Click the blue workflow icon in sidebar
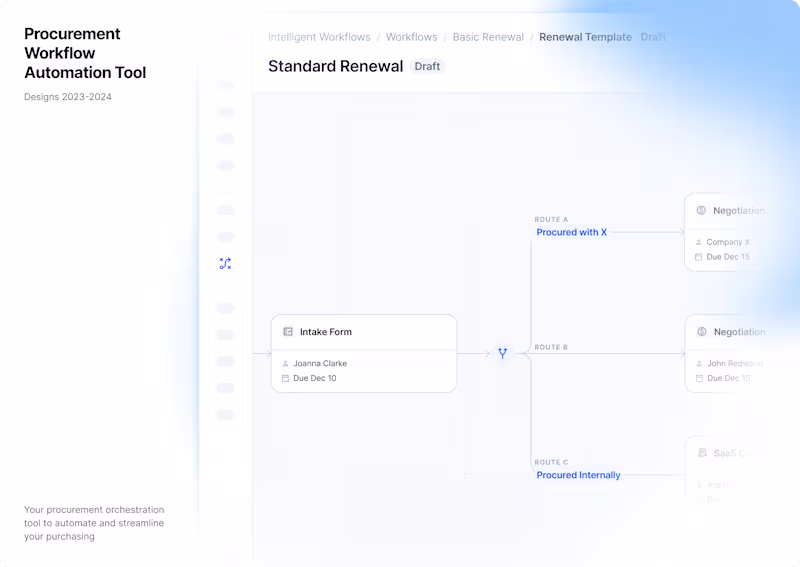 pyautogui.click(x=225, y=264)
